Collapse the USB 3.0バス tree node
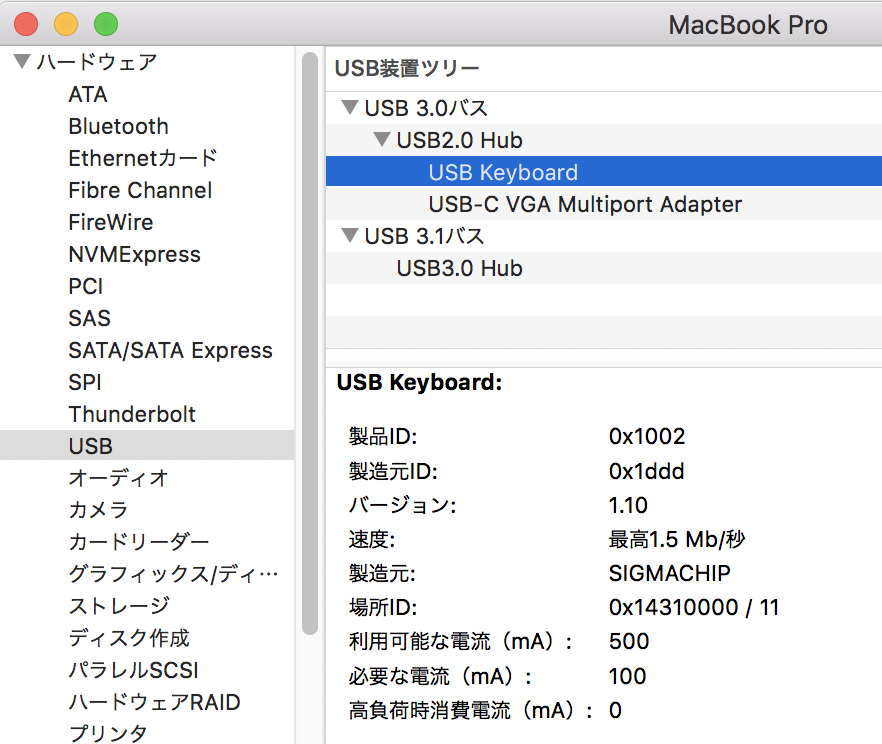 [x=350, y=107]
